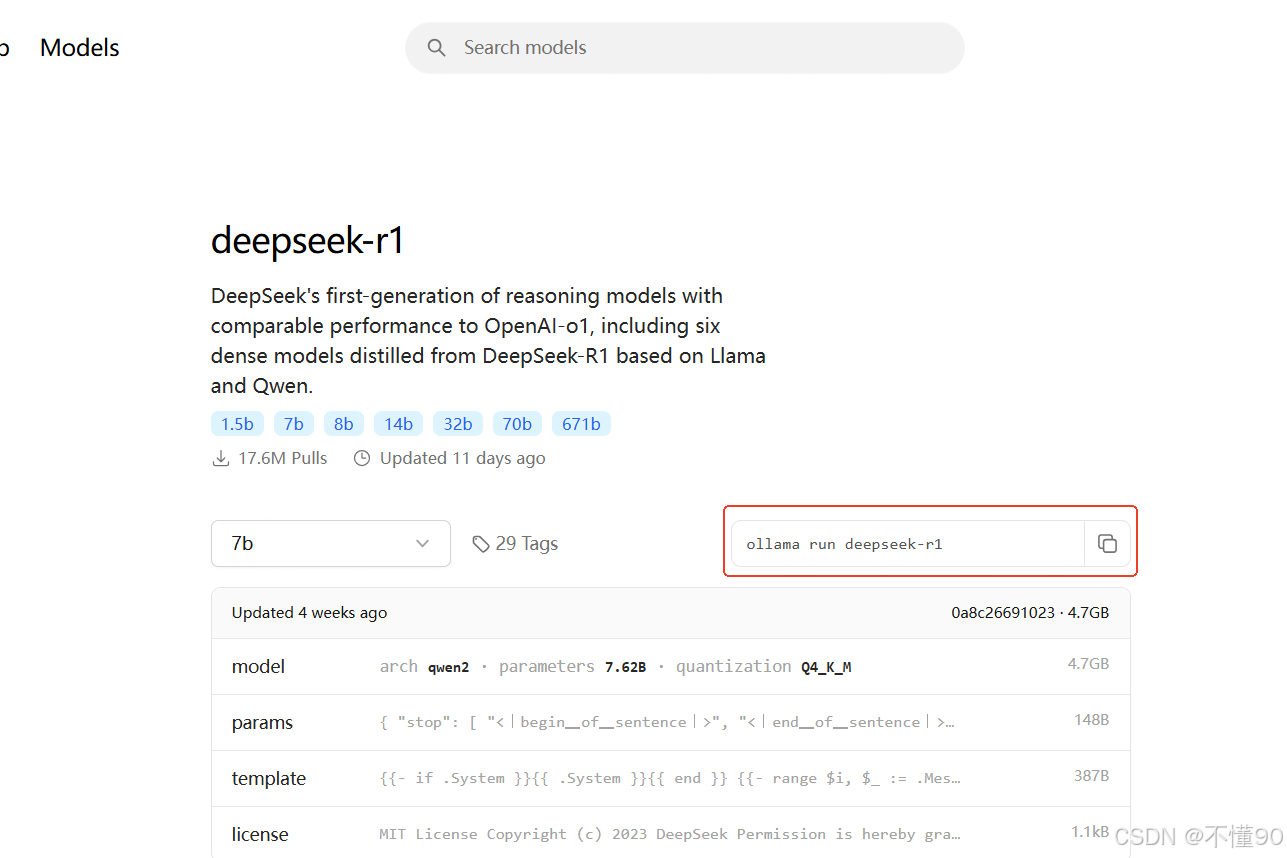Select the 671b model size badge
This screenshot has width=1287, height=858.
pyautogui.click(x=581, y=423)
